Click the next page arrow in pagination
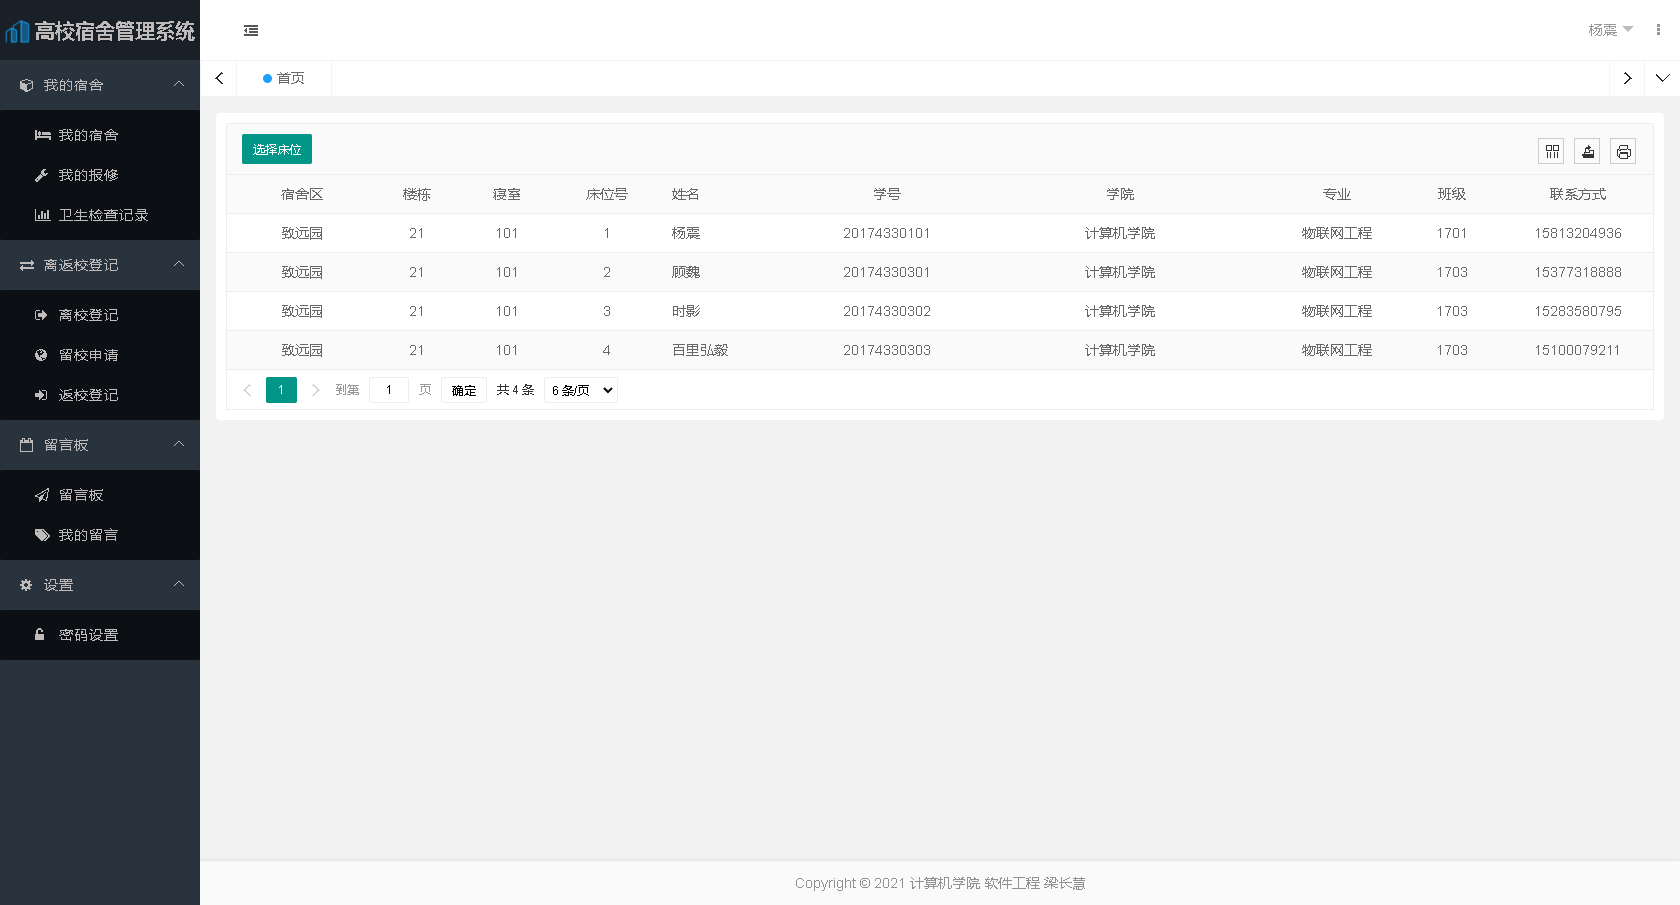The width and height of the screenshot is (1680, 905). pyautogui.click(x=315, y=390)
